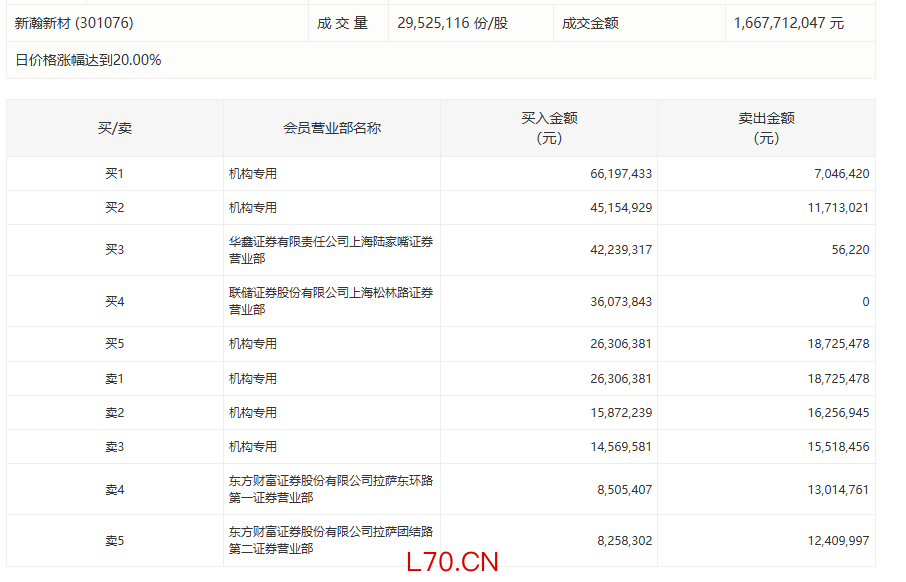Open the 东方财富证券 拉萨团结路第二 branch entry
The image size is (906, 582).
pos(331,540)
